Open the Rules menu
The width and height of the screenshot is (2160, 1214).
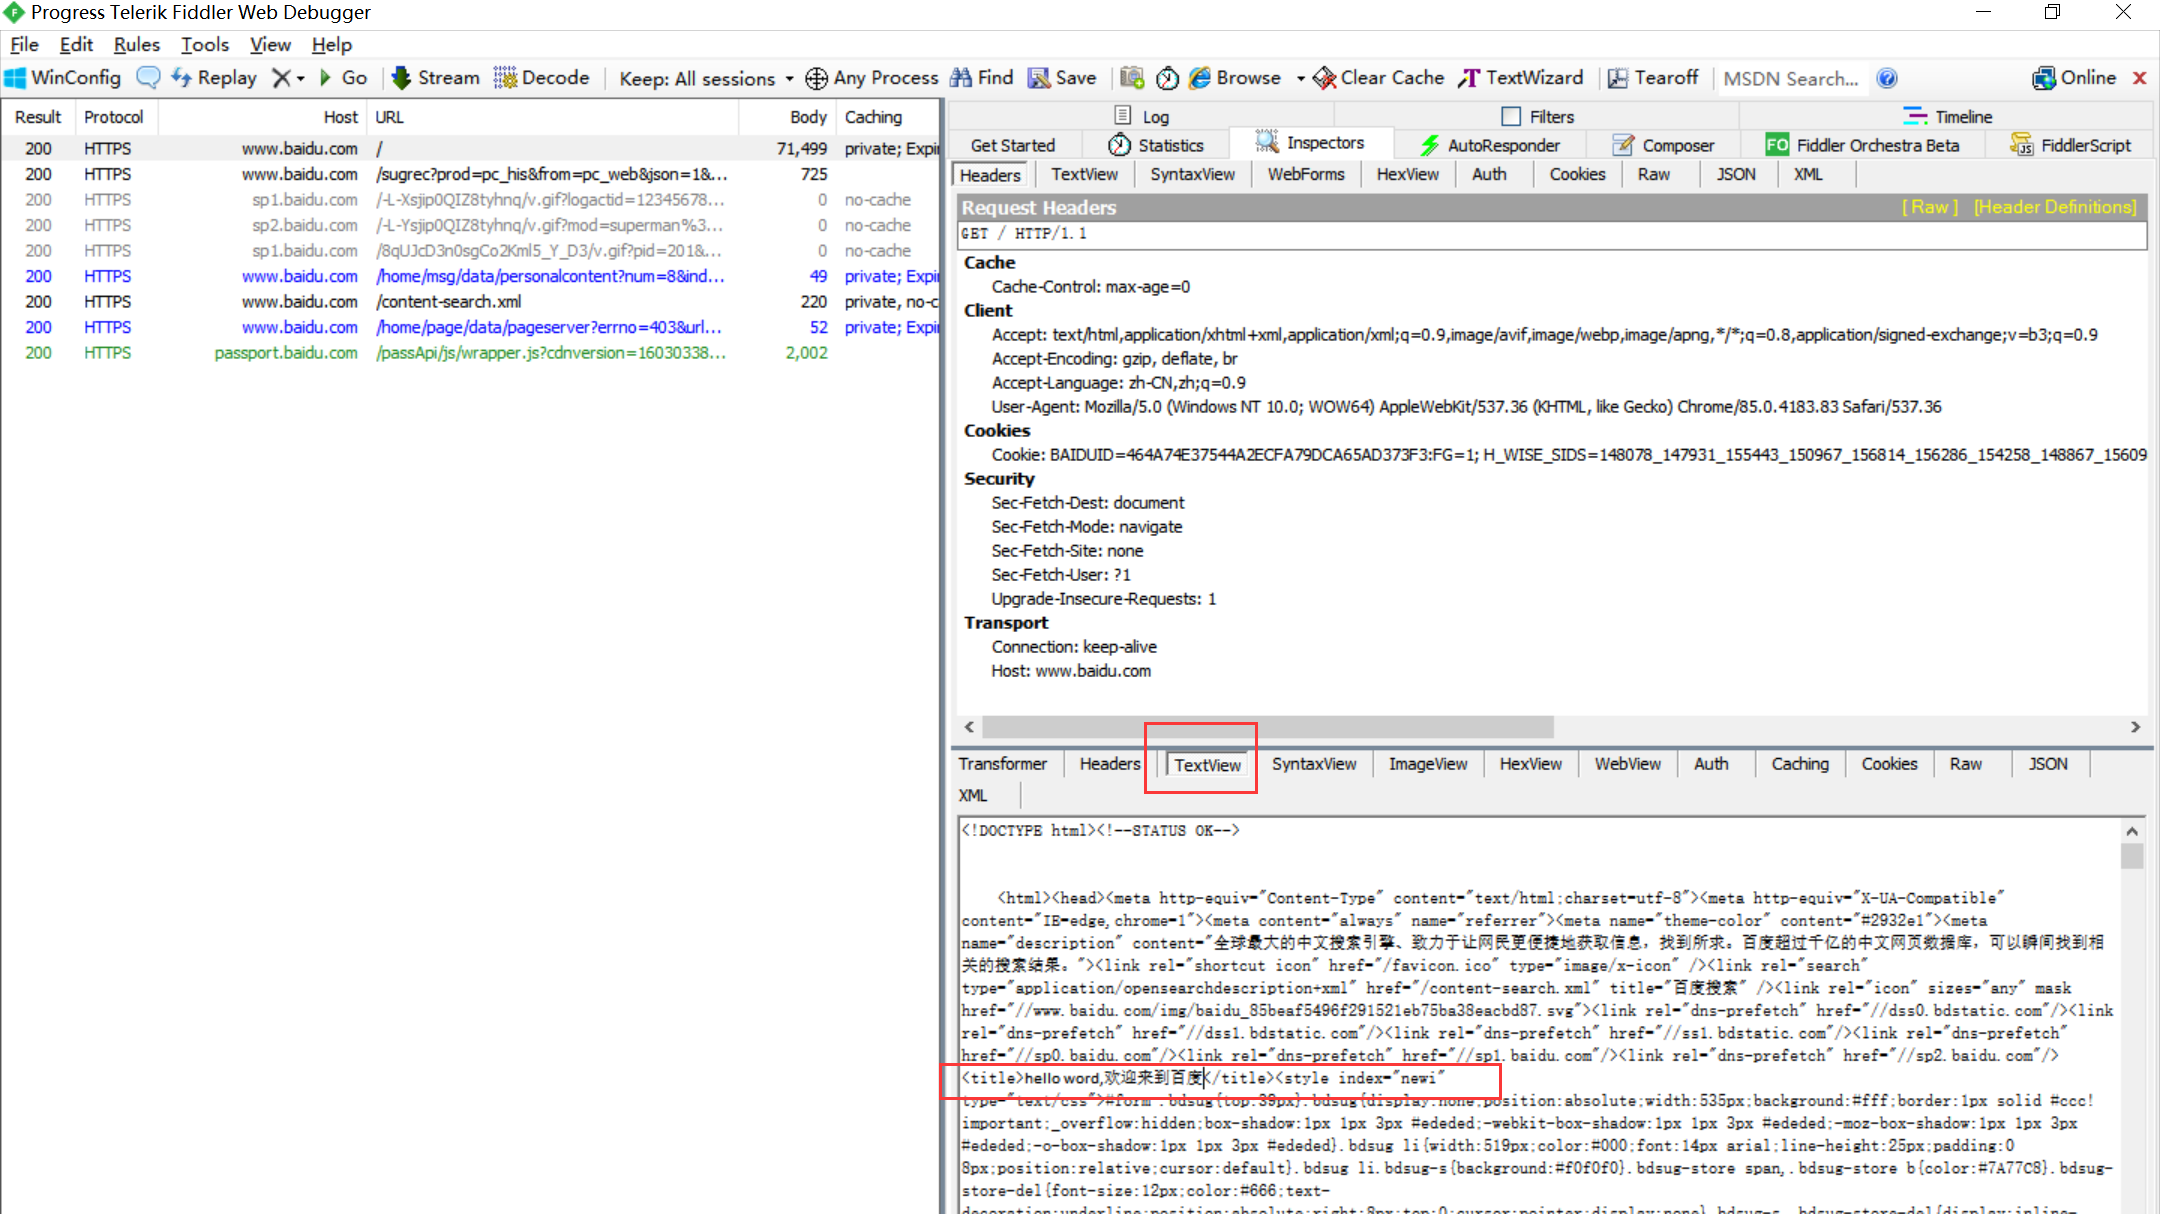136,45
